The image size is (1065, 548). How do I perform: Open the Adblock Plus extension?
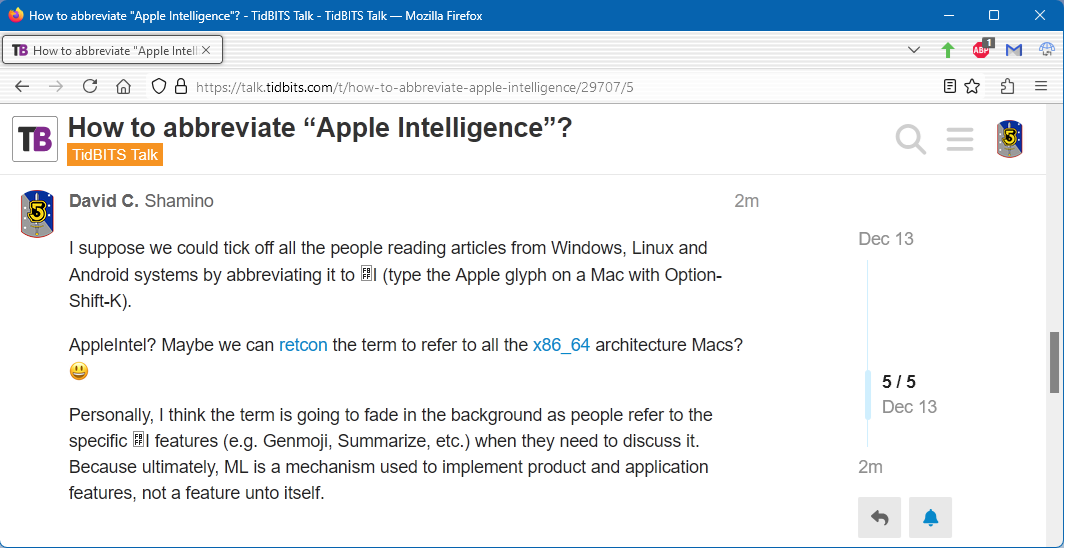tap(981, 49)
